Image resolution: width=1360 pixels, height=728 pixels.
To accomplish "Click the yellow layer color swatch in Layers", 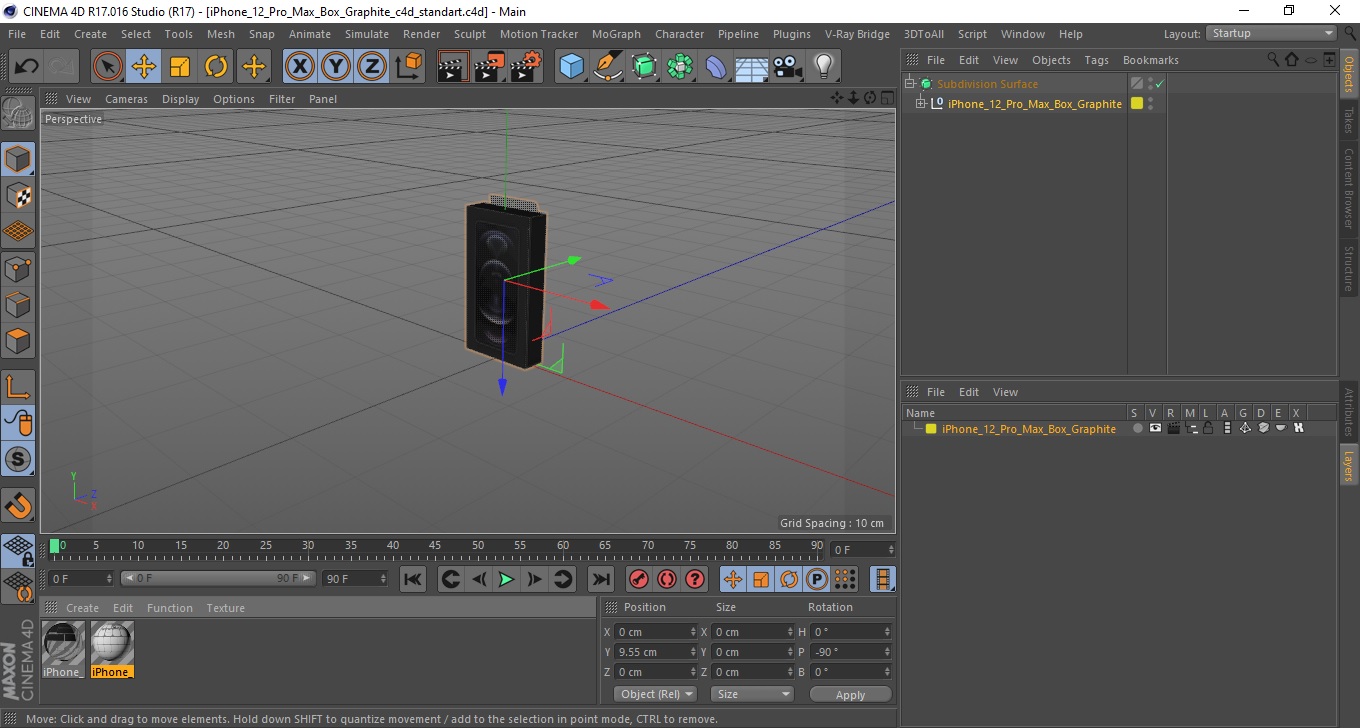I will (931, 429).
